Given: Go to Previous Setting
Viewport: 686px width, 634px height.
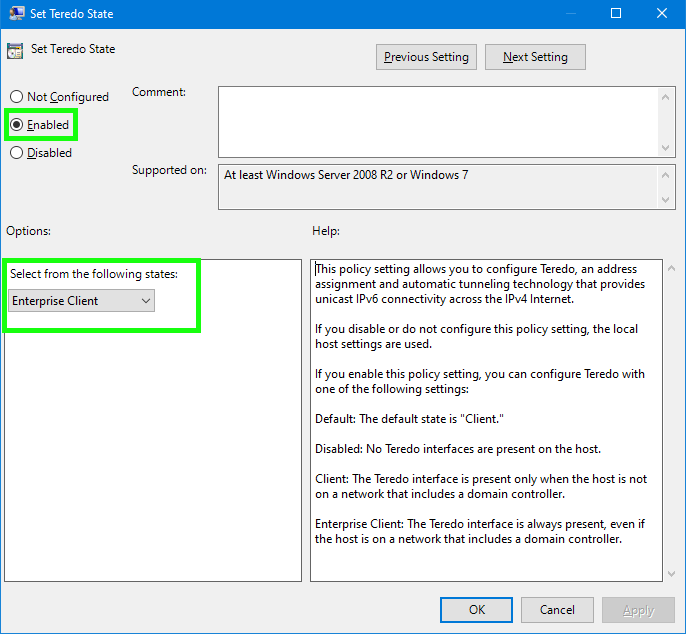Looking at the screenshot, I should tap(426, 57).
